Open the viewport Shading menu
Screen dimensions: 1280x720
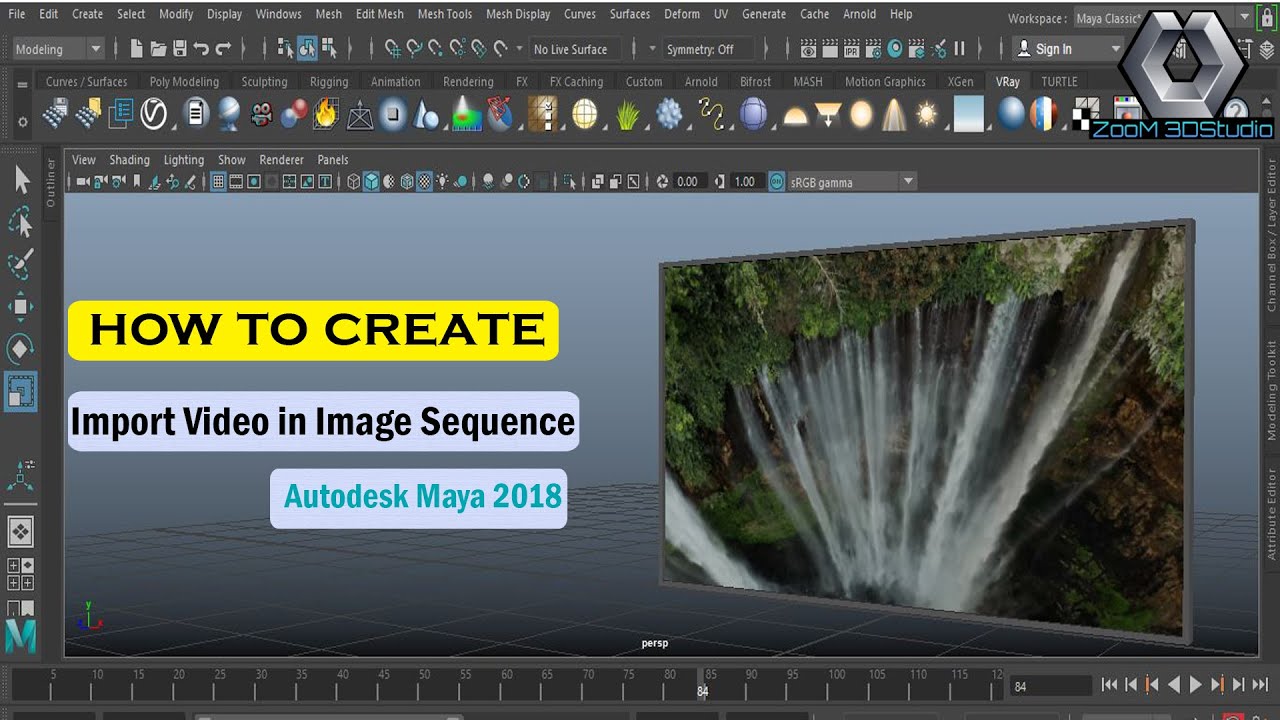tap(129, 160)
